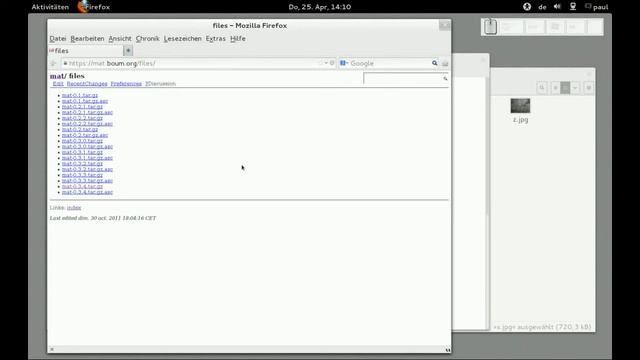This screenshot has width=640, height=360.
Task: Open the volume icon in top panel
Action: pos(557,7)
